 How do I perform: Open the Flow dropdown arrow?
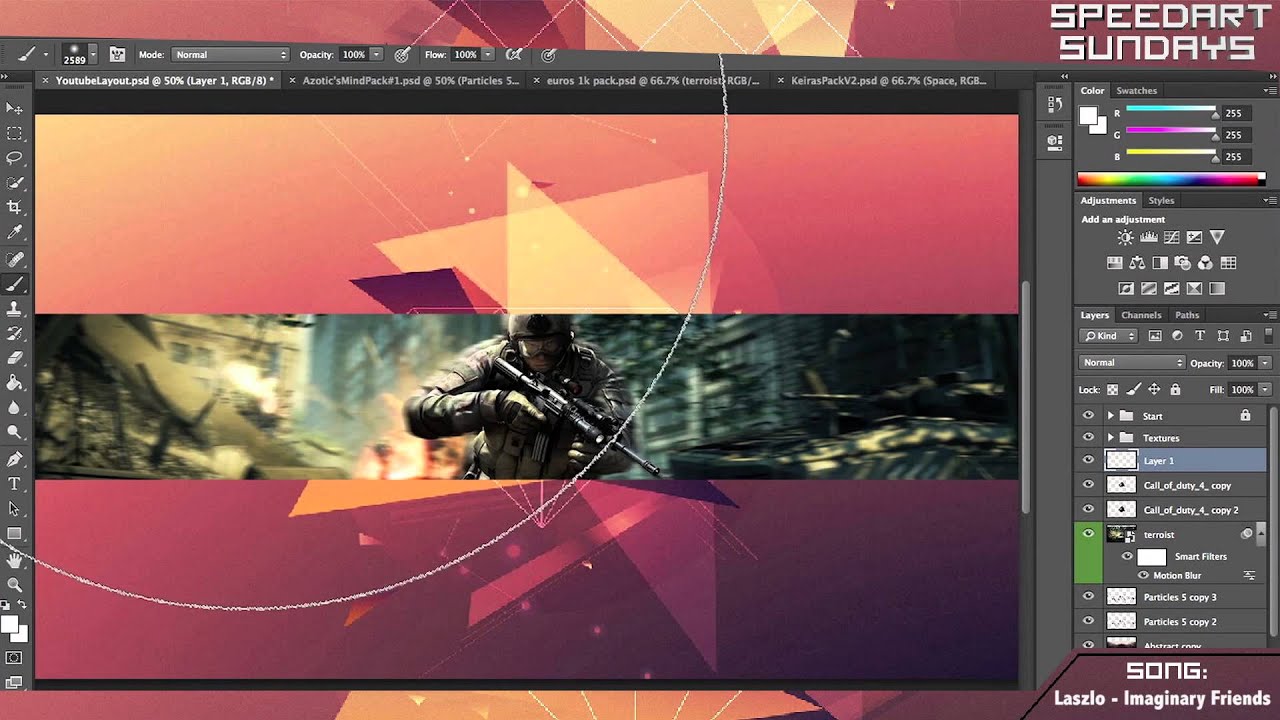(487, 55)
